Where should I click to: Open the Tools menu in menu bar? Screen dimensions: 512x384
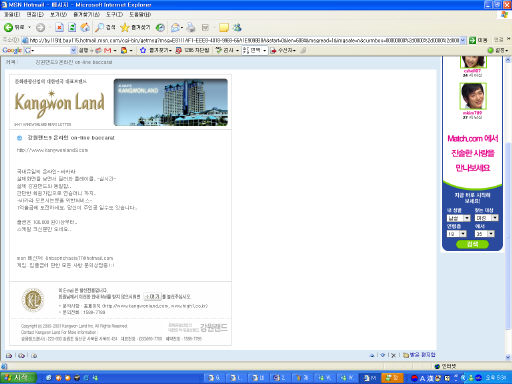tap(114, 15)
